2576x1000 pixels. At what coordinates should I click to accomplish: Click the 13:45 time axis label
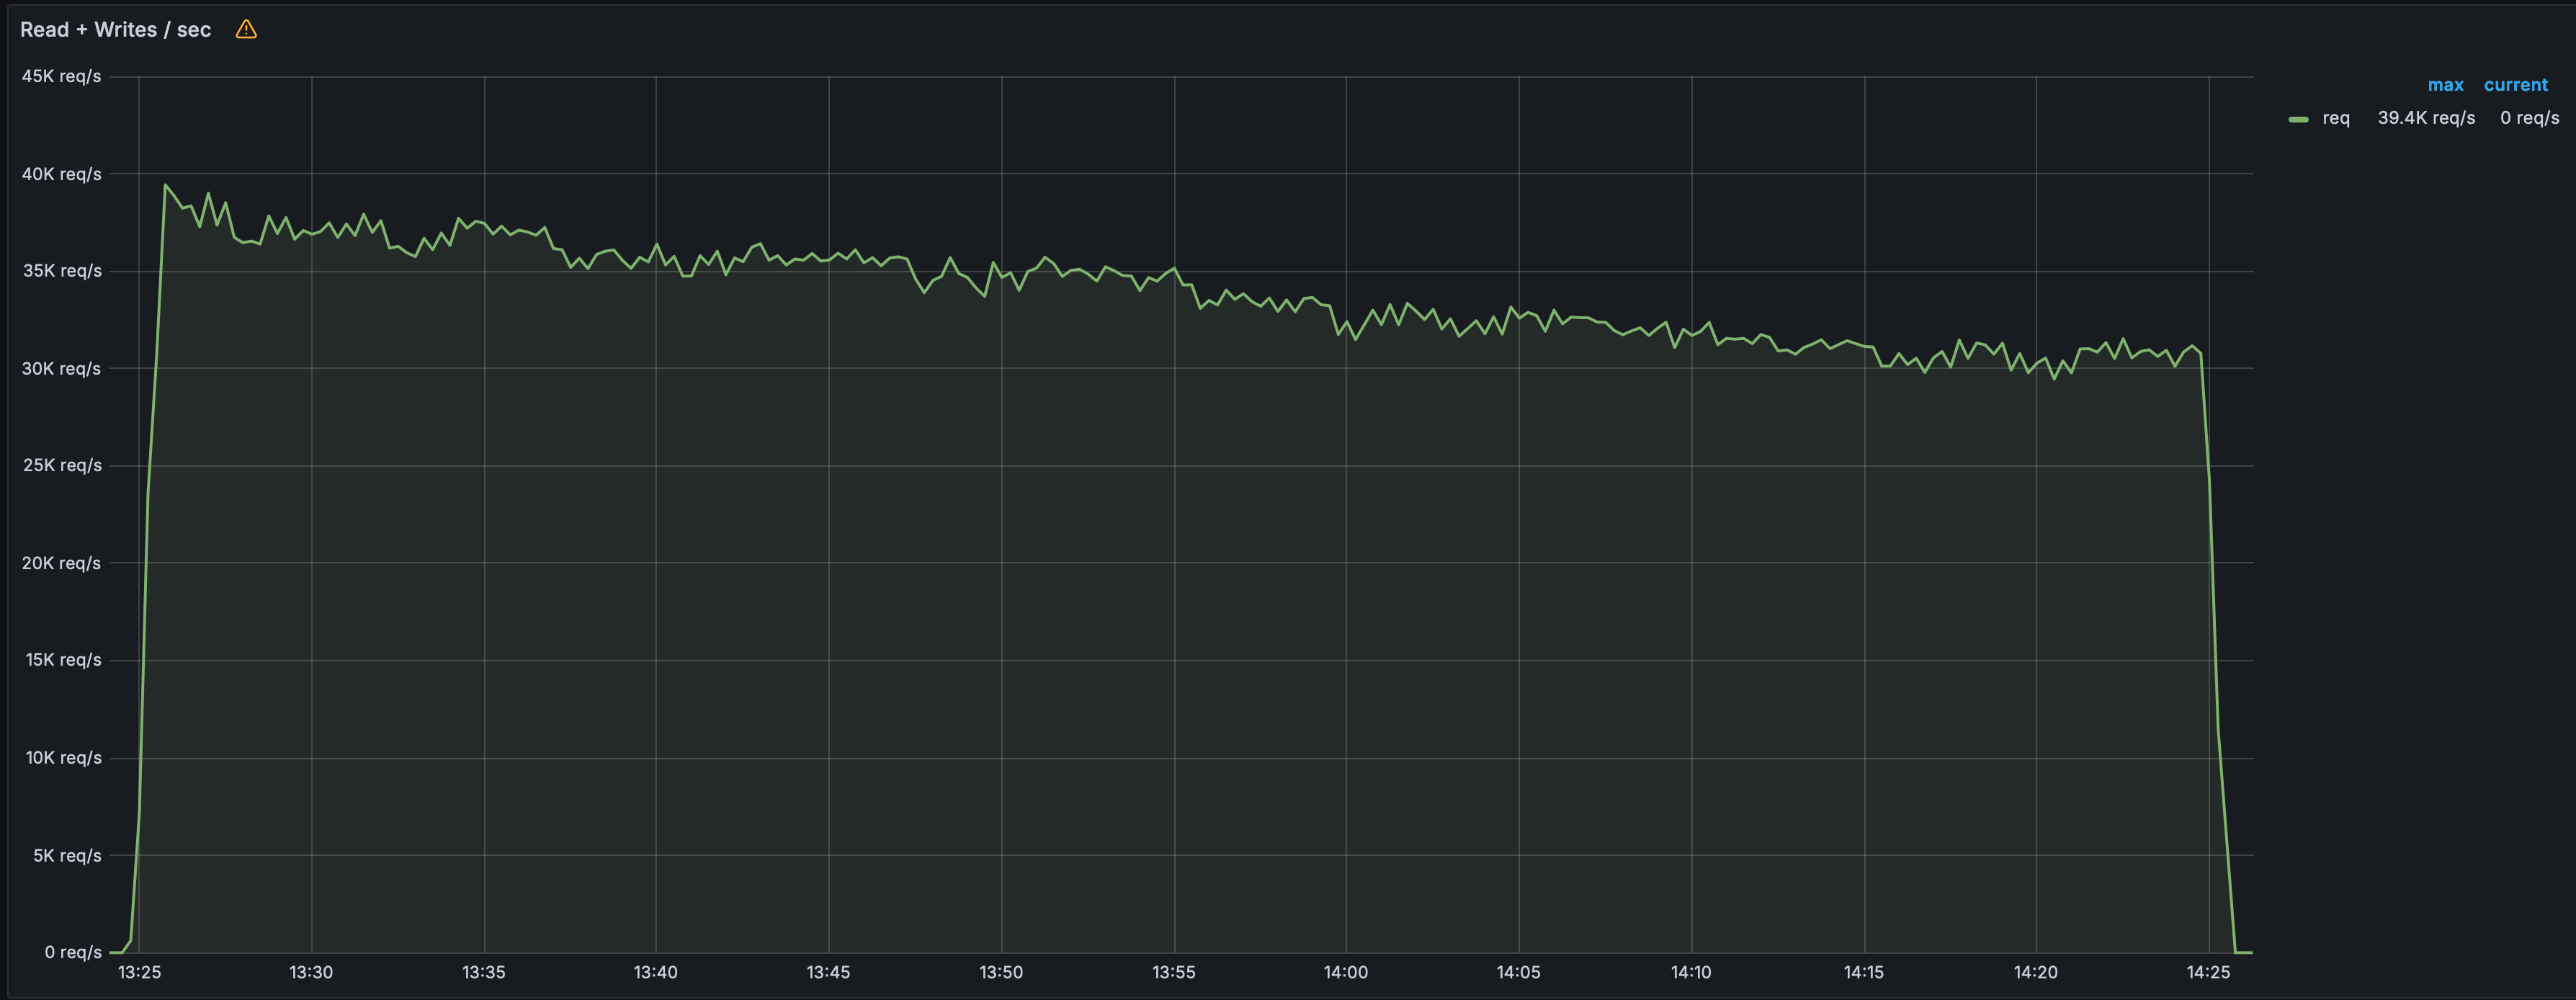point(828,972)
